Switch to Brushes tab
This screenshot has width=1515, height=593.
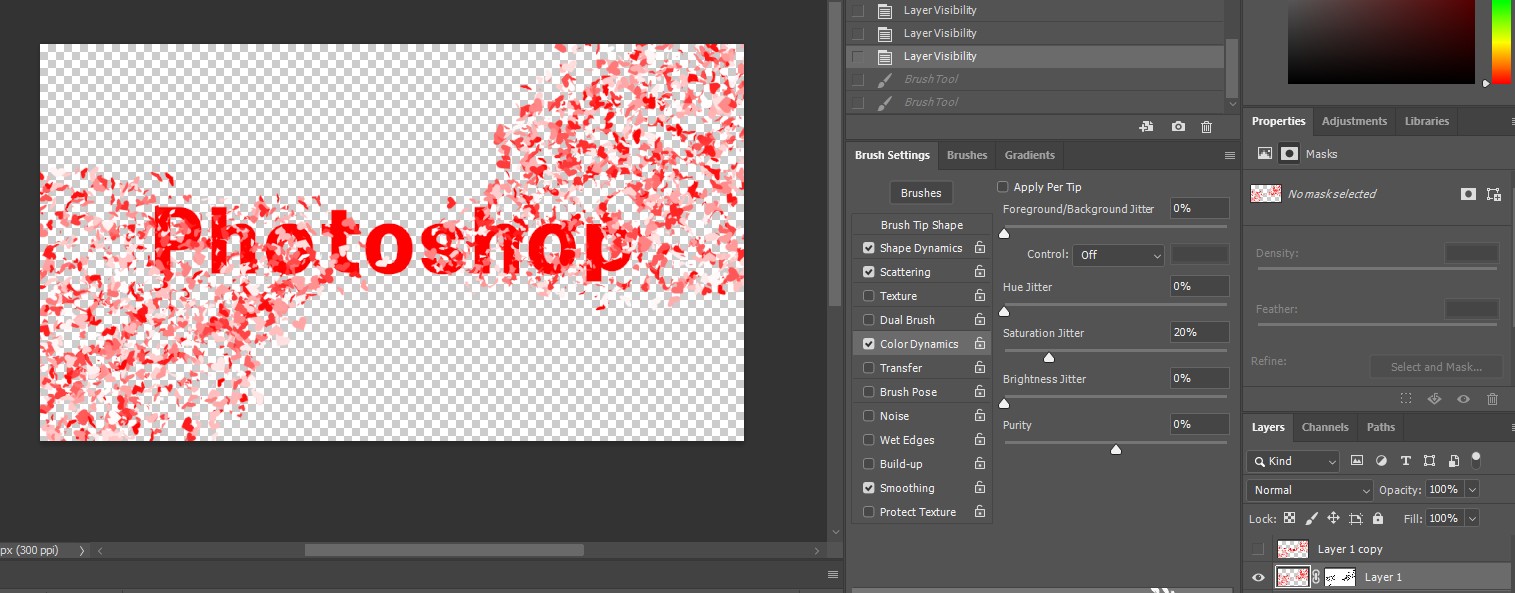point(967,155)
